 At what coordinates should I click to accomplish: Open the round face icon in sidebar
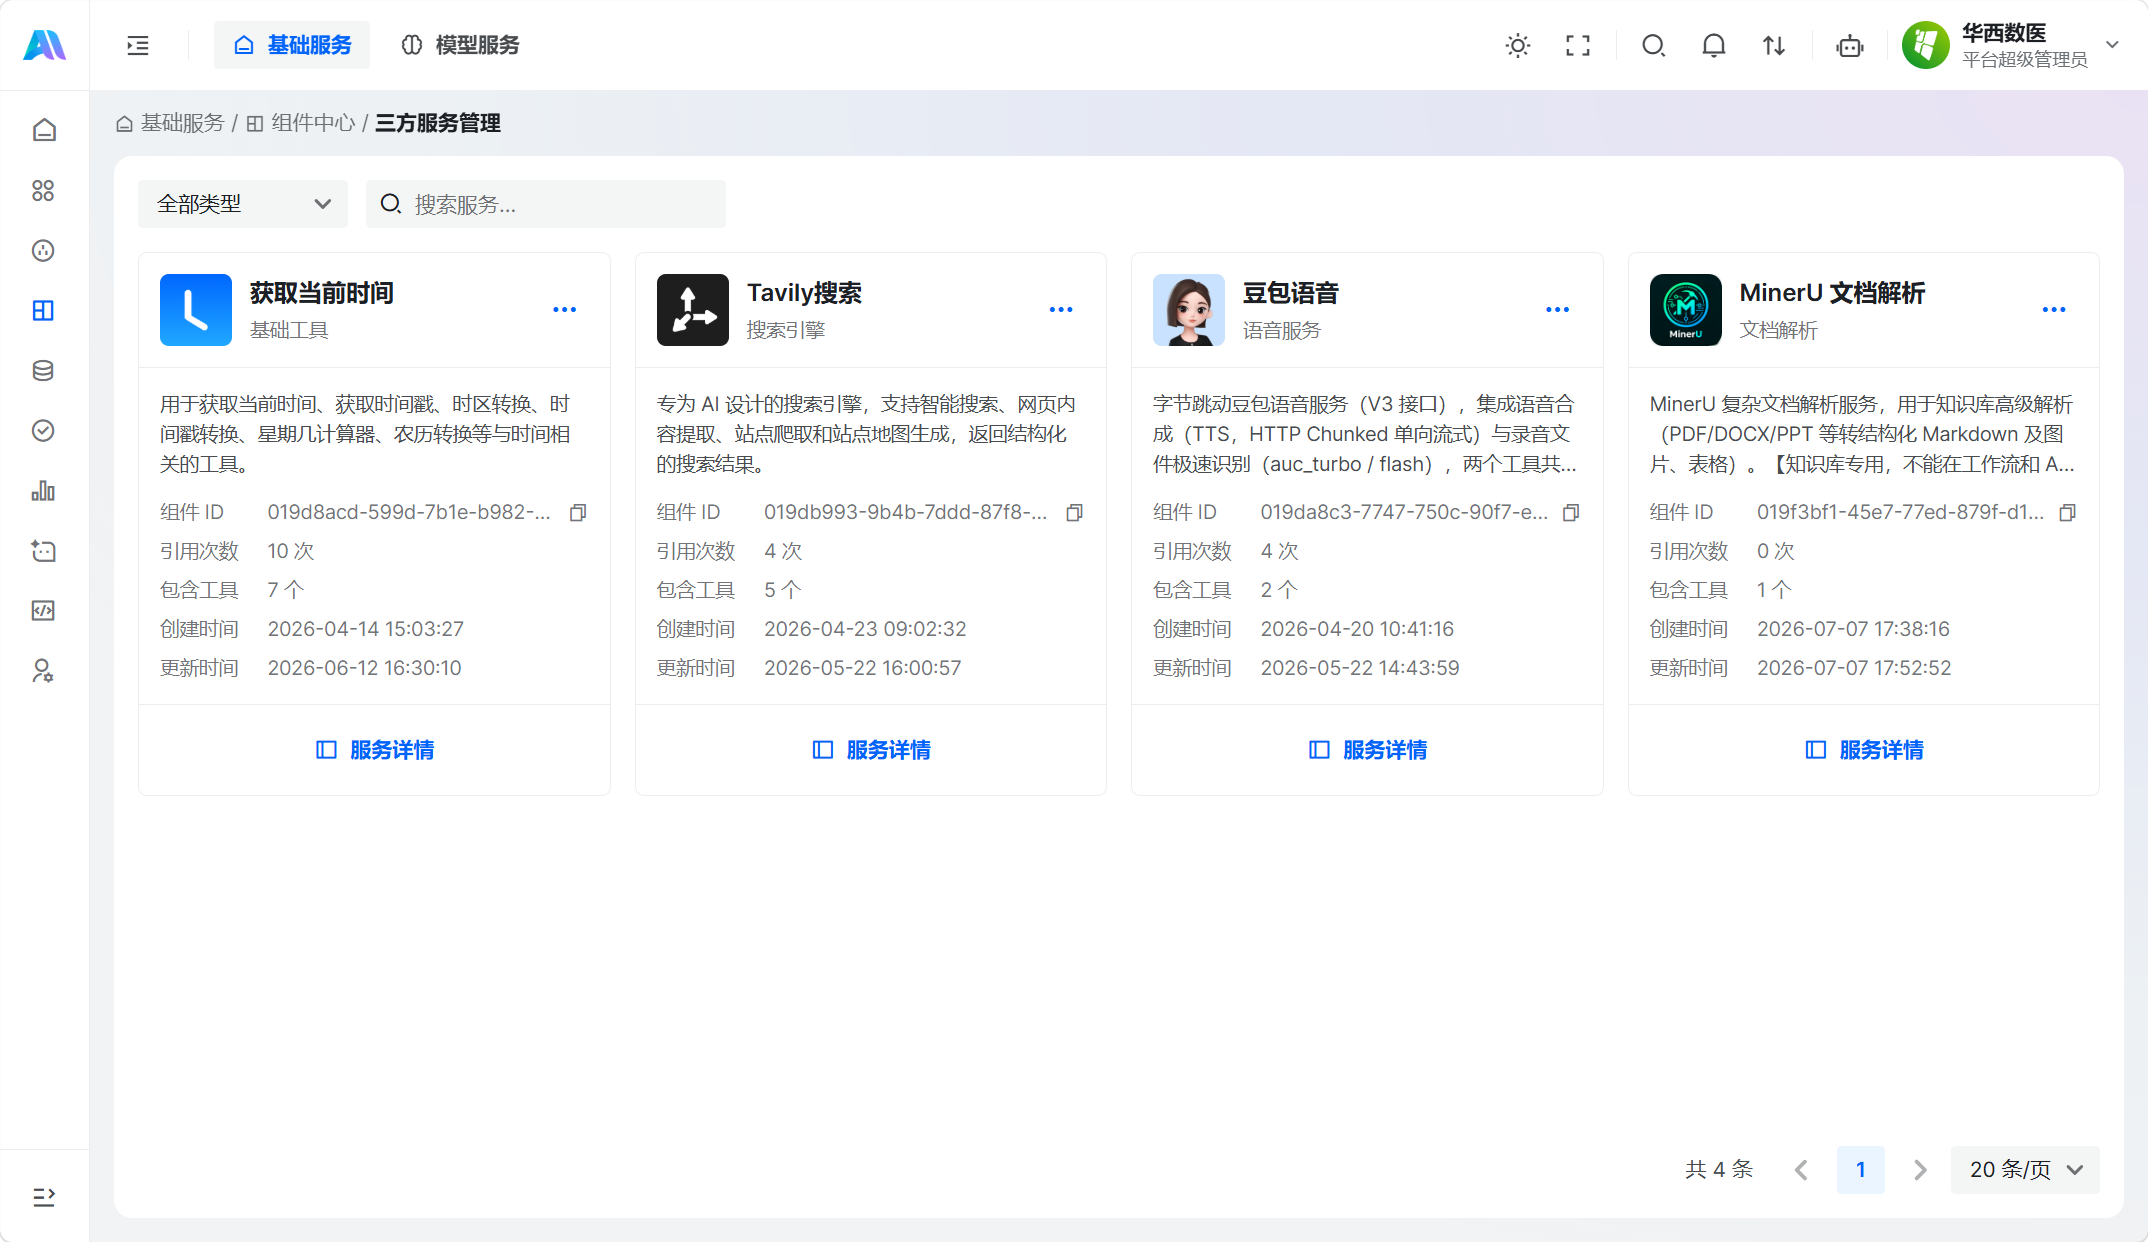click(43, 250)
